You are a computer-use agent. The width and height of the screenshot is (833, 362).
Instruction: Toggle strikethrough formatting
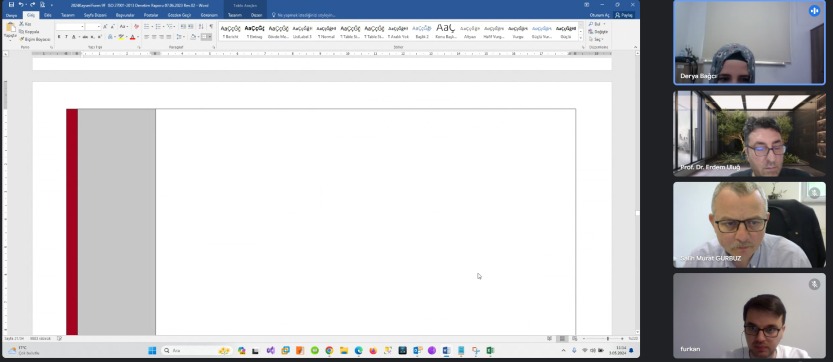(86, 37)
